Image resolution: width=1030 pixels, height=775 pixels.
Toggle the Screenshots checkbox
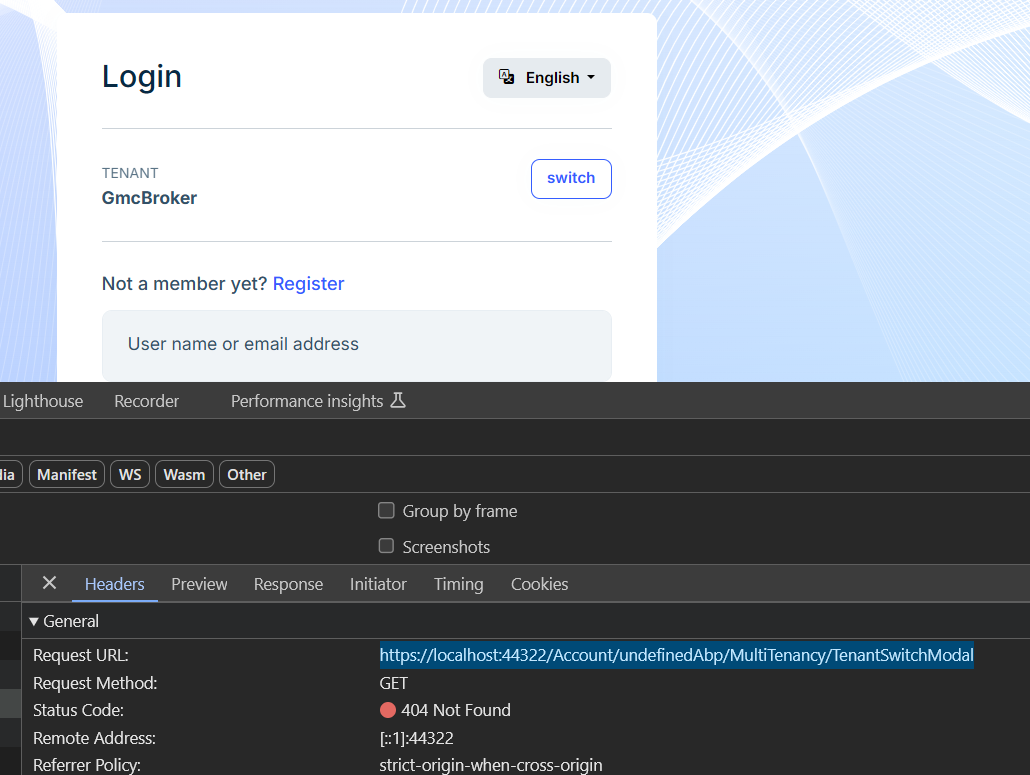[386, 546]
